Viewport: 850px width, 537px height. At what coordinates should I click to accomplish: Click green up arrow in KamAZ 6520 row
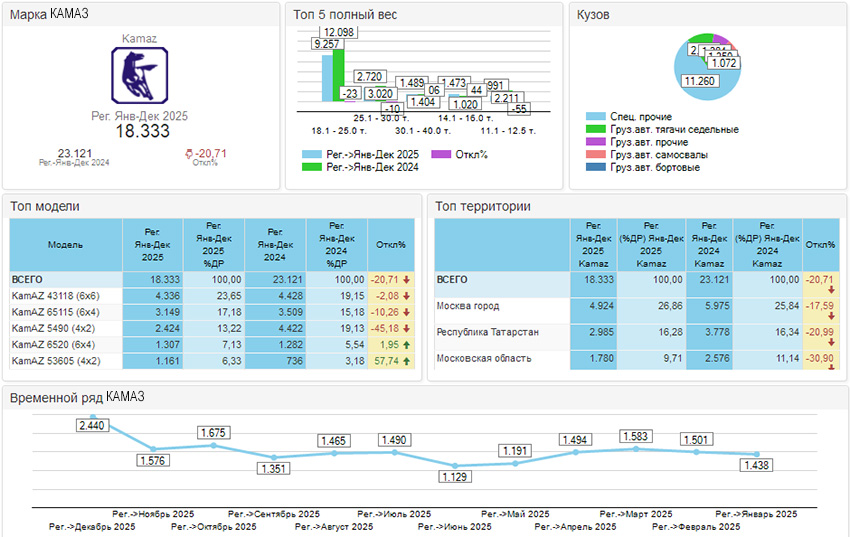[409, 344]
